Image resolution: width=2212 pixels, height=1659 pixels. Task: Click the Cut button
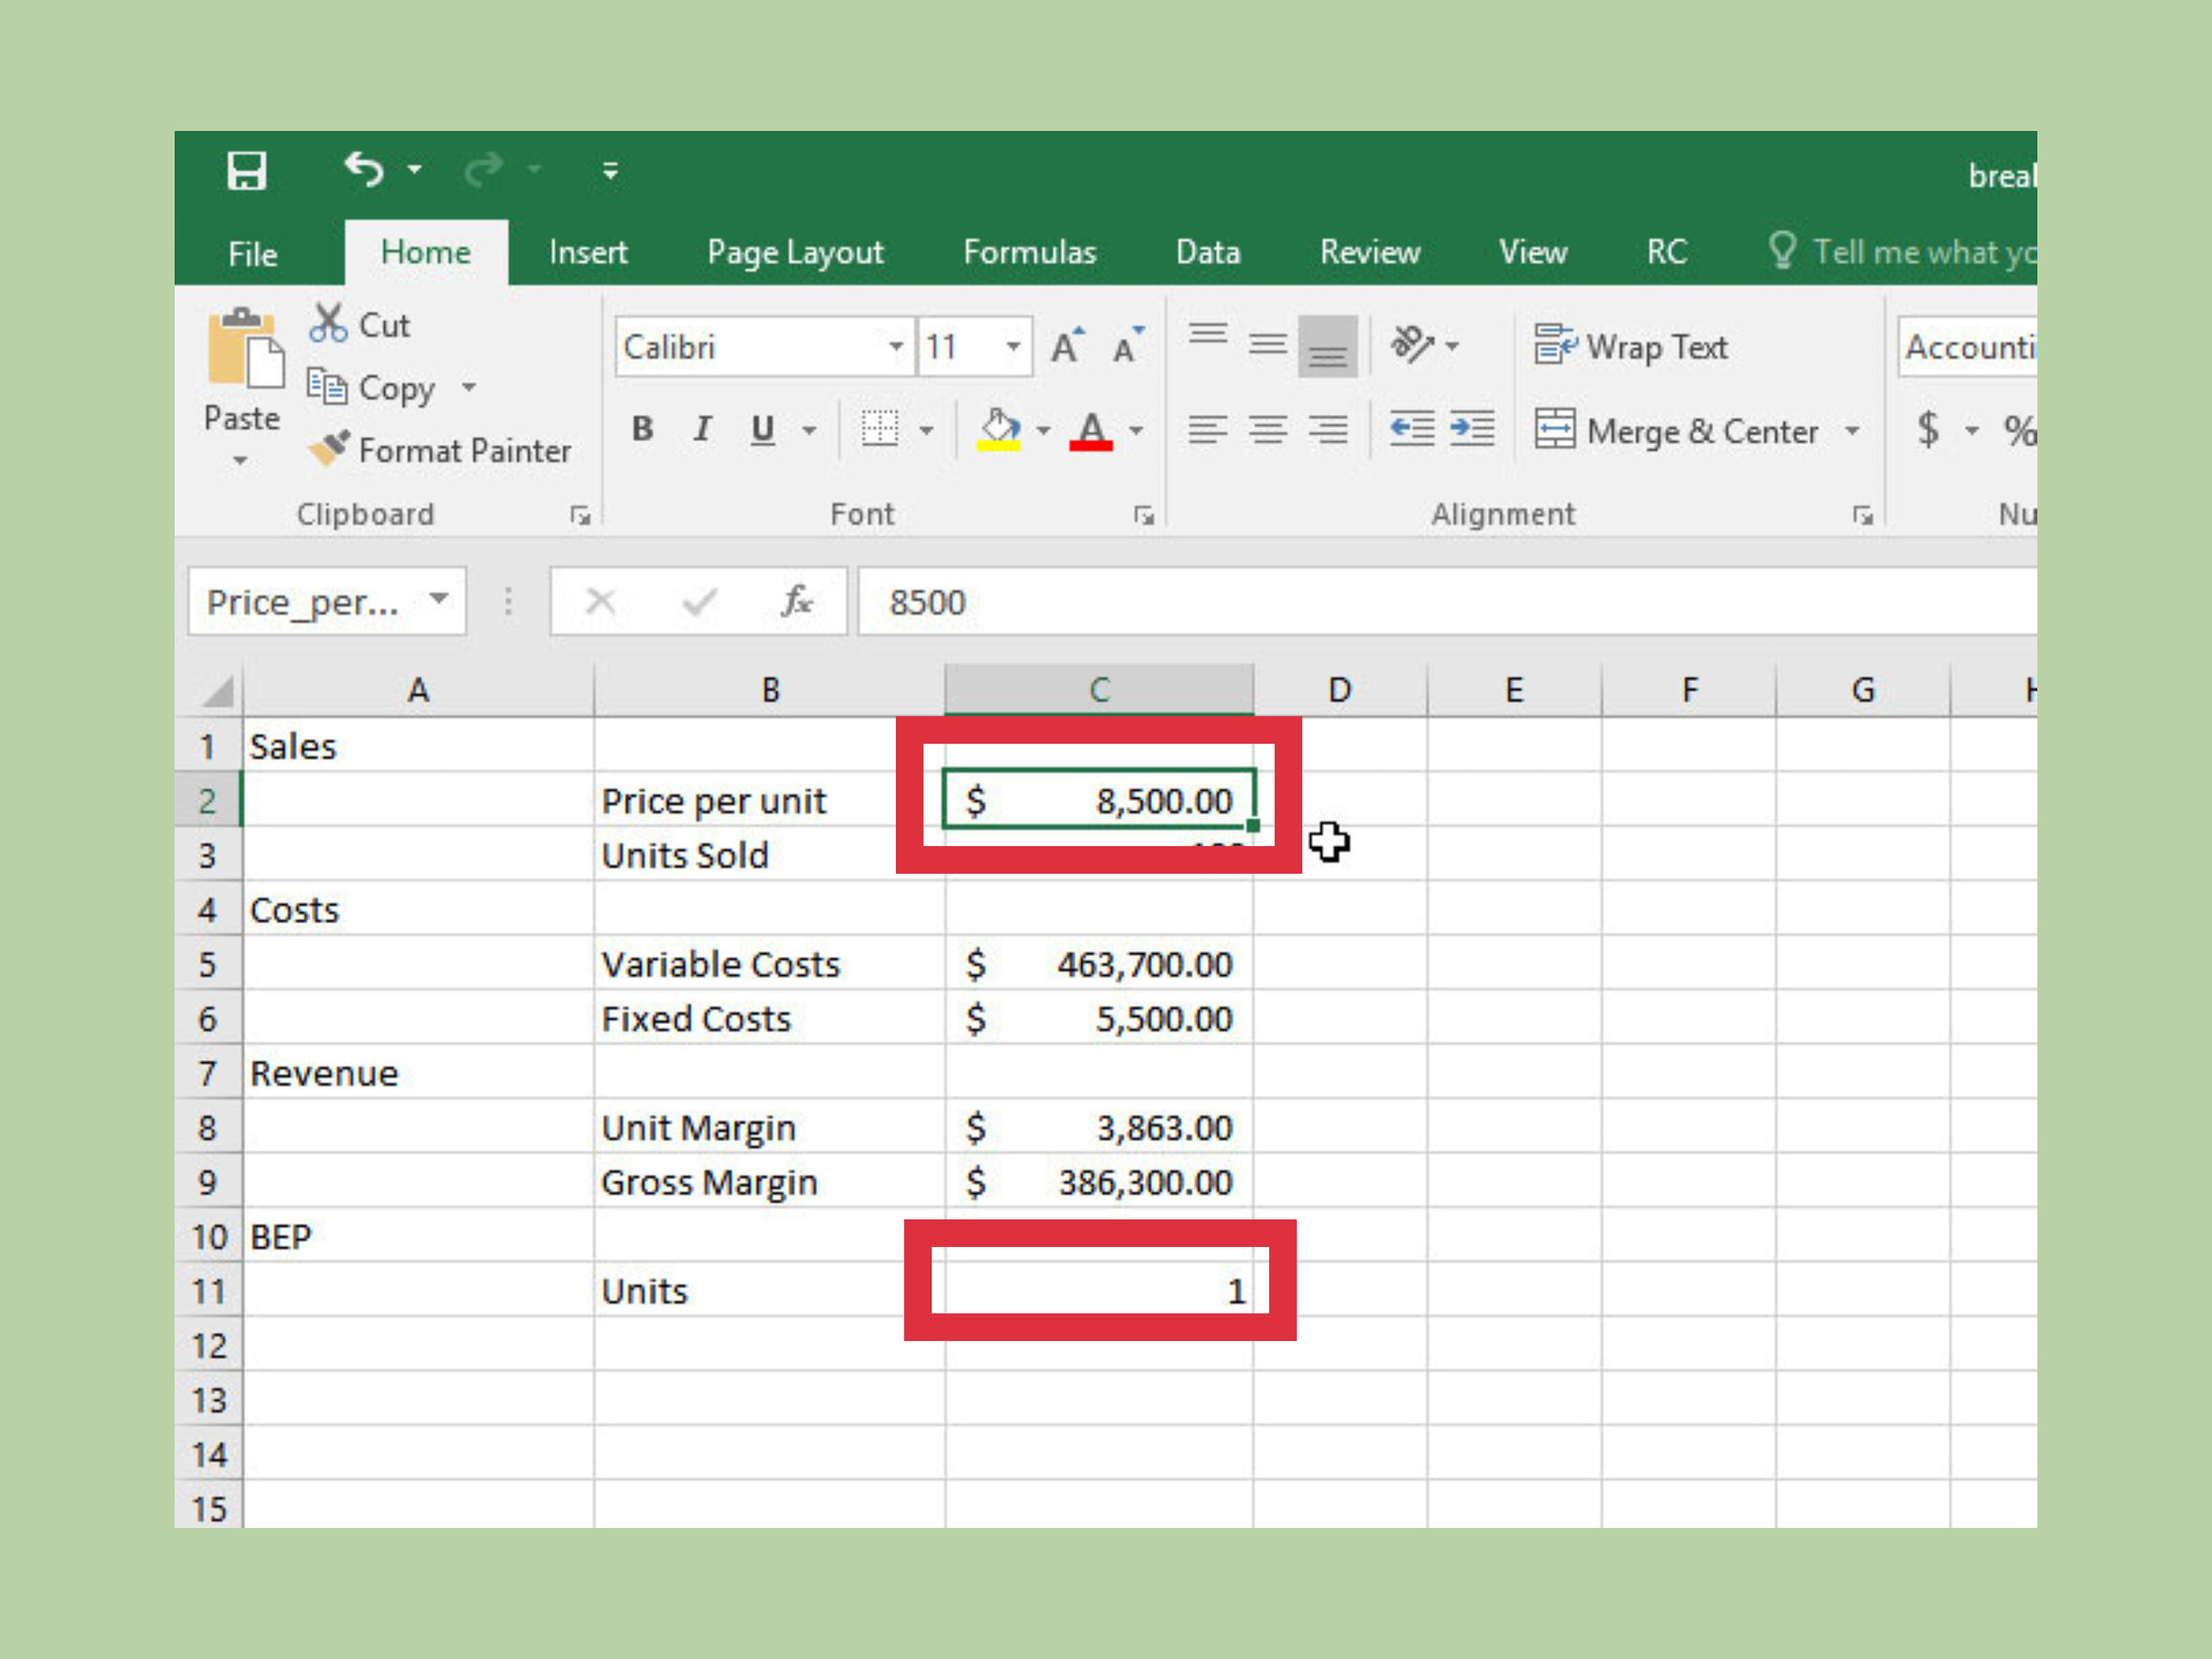click(360, 325)
